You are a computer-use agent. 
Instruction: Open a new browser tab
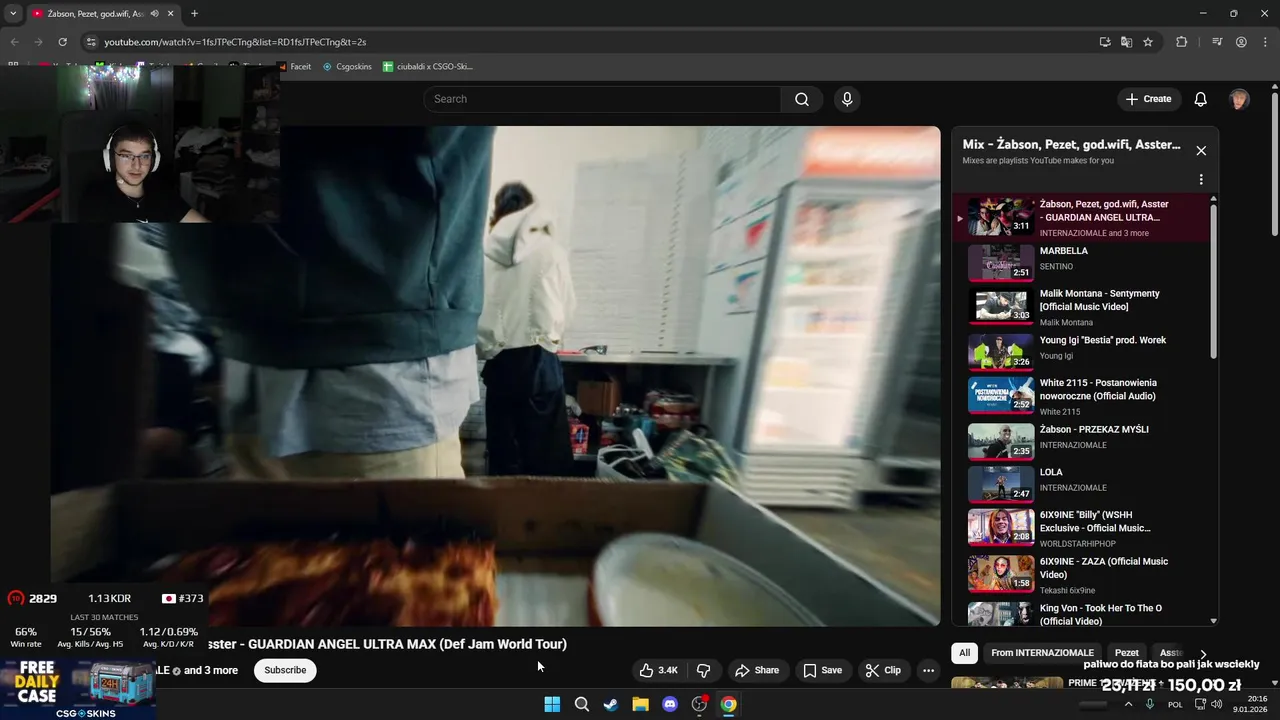pos(194,14)
